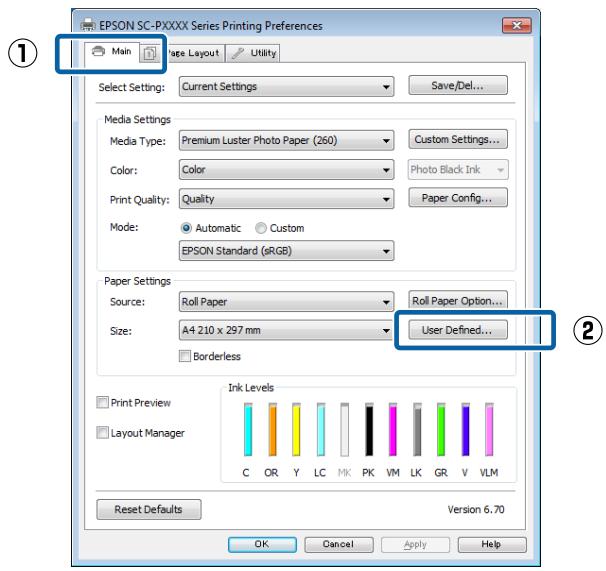Image resolution: width=606 pixels, height=571 pixels.
Task: Click the Paper Config... button
Action: (x=458, y=198)
